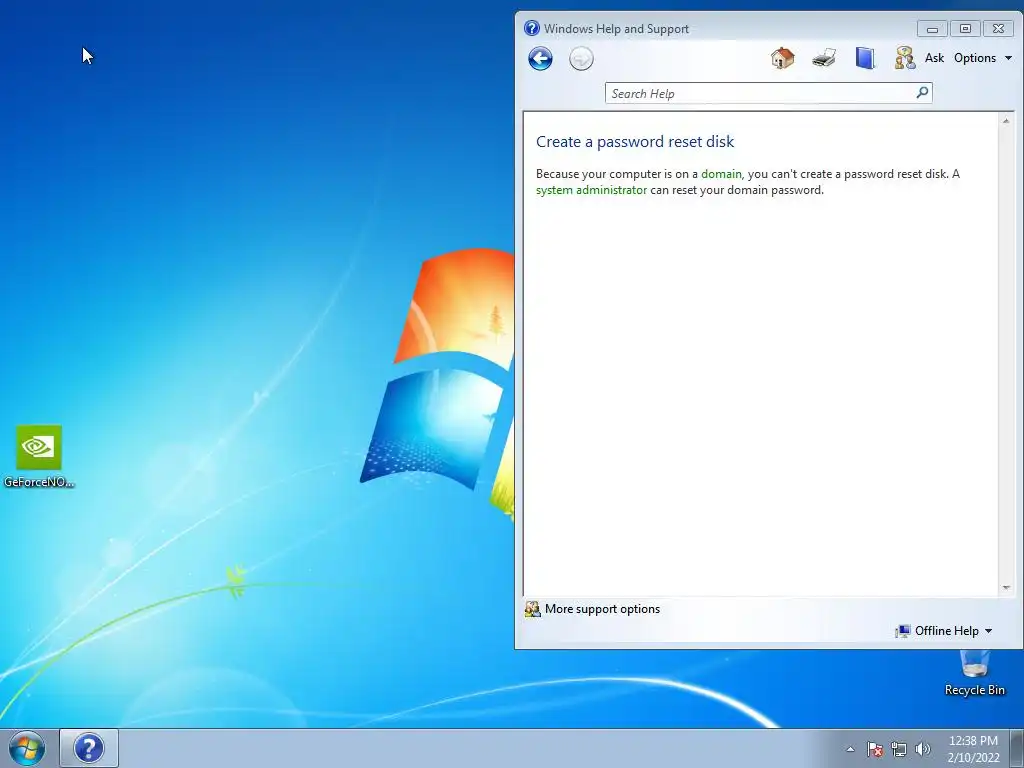Open the 'system administrator' definition link
Viewport: 1024px width, 768px height.
pos(591,190)
